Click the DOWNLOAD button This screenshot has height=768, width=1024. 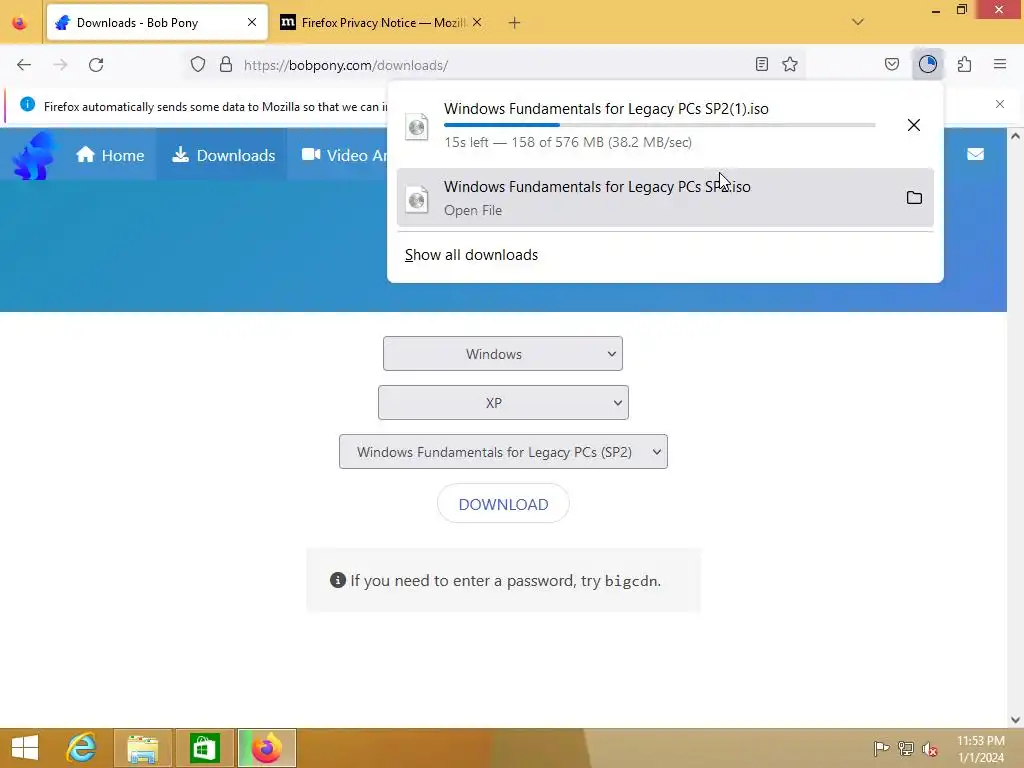503,504
